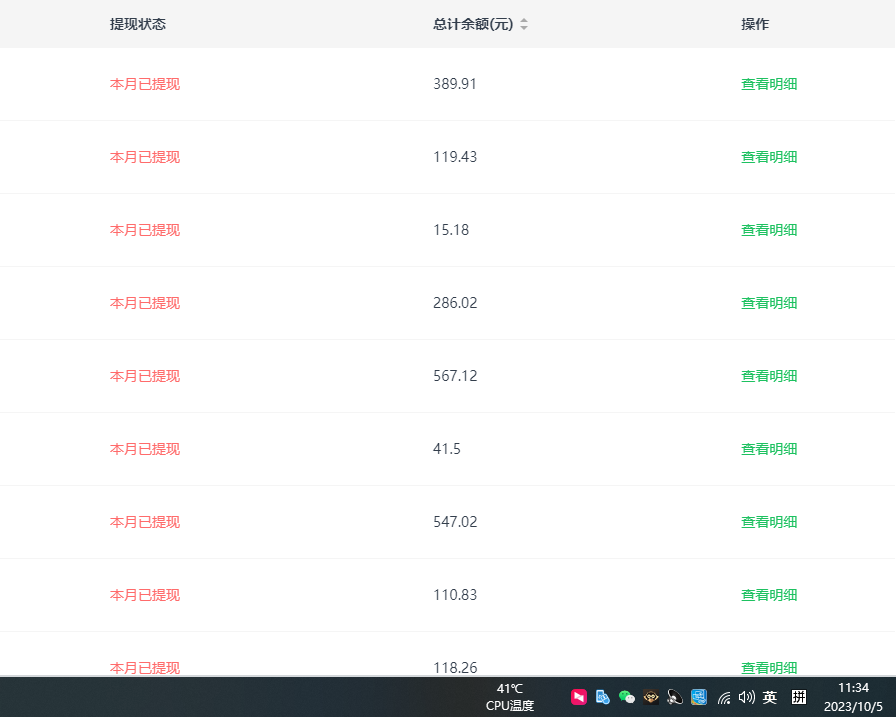This screenshot has width=896, height=717.
Task: Click 本月已提现 status in the 389.91 row
Action: point(145,84)
